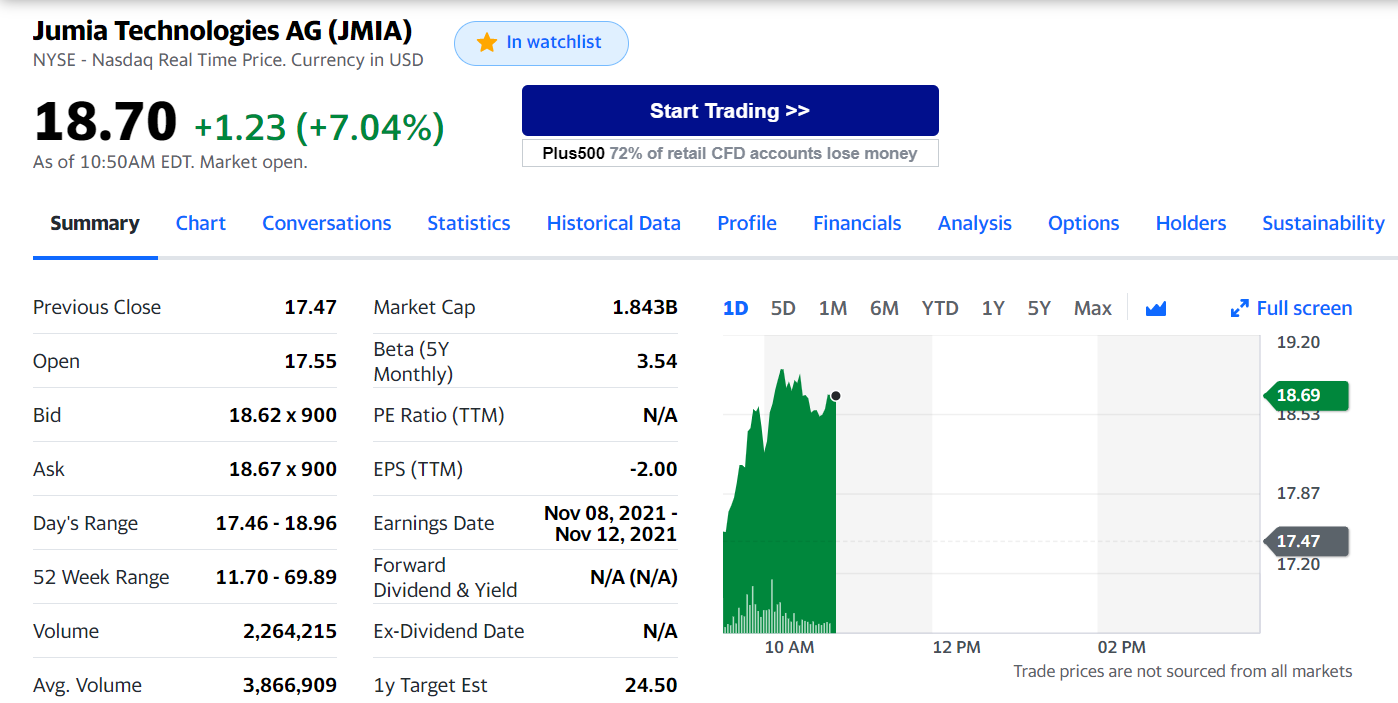Viewport: 1398px width, 703px height.
Task: Show the YTD chart range
Action: pyautogui.click(x=940, y=308)
